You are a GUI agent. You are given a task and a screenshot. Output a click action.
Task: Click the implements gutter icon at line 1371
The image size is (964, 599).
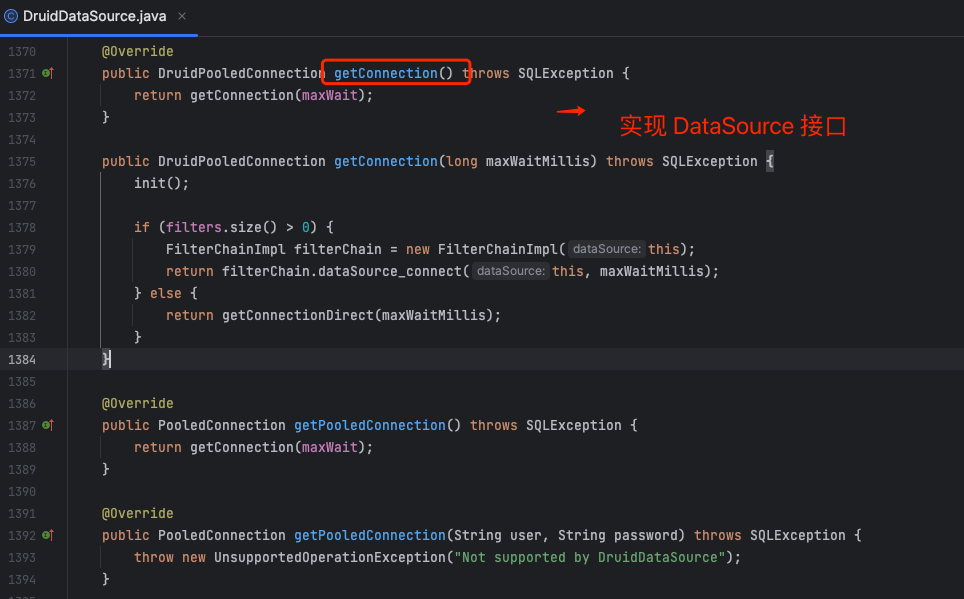click(47, 73)
